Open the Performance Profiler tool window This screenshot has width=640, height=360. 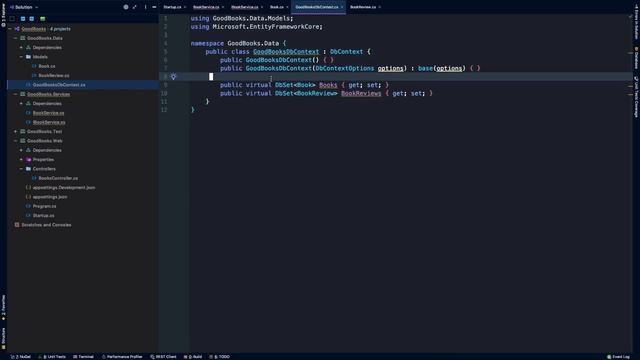[x=122, y=357]
